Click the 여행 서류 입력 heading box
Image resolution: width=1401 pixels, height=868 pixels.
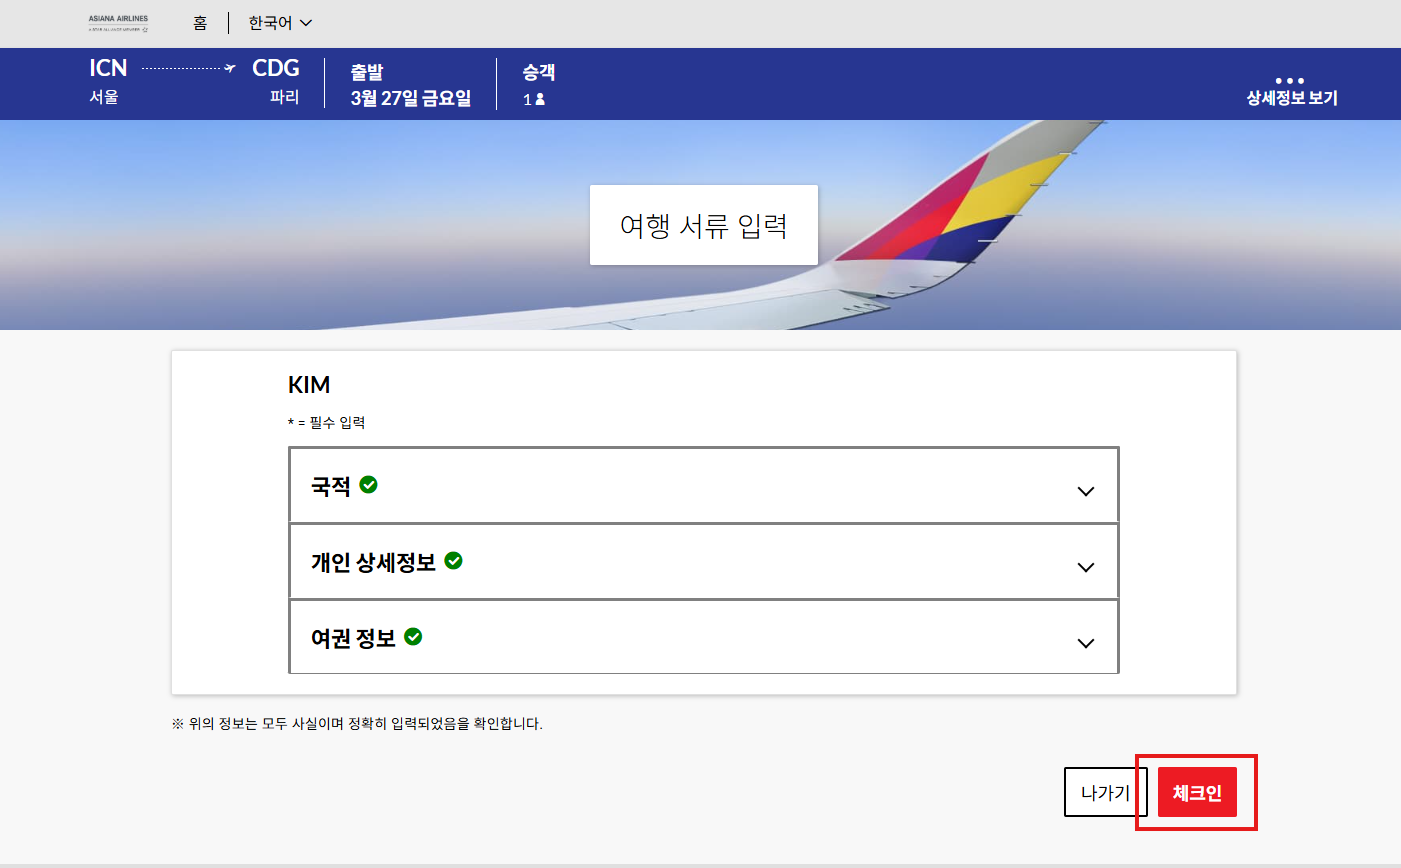pyautogui.click(x=703, y=225)
